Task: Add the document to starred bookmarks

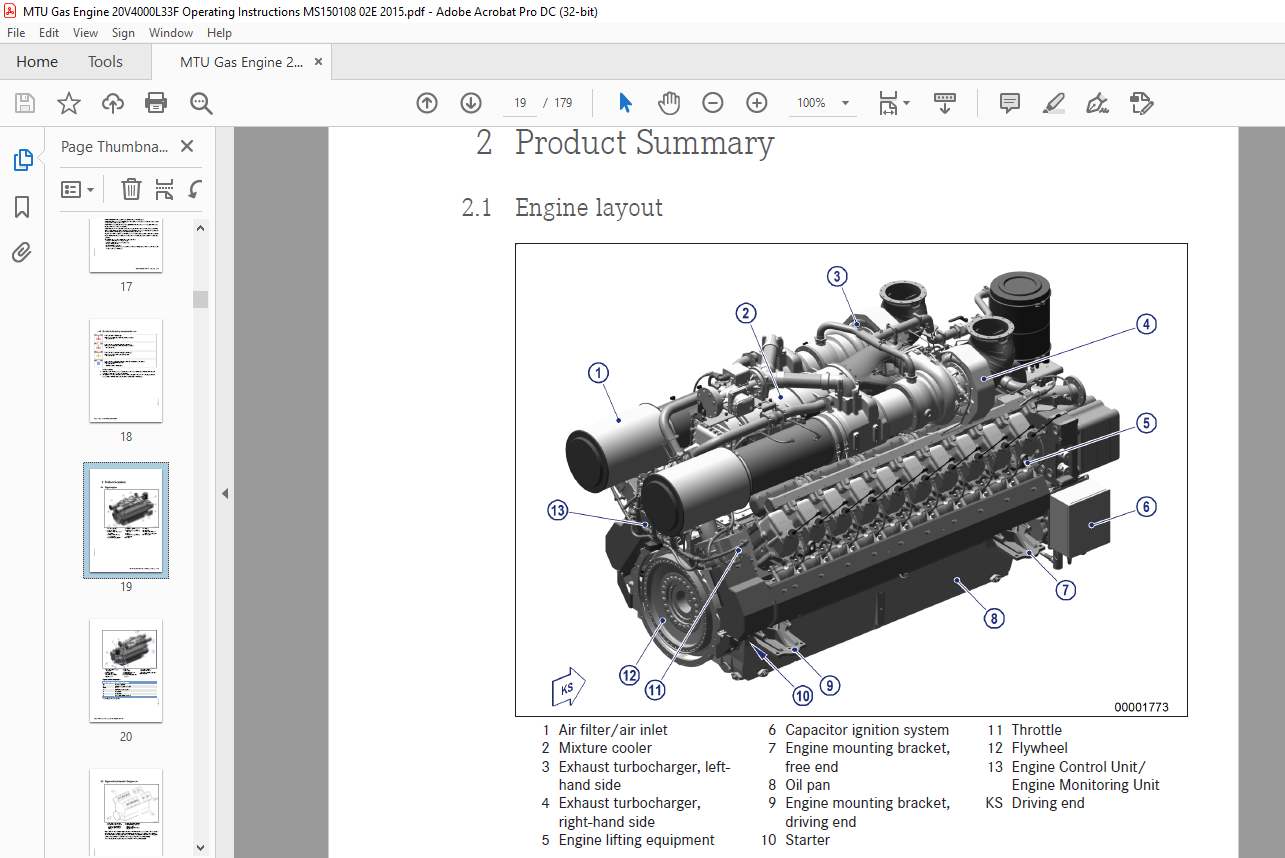Action: click(68, 103)
